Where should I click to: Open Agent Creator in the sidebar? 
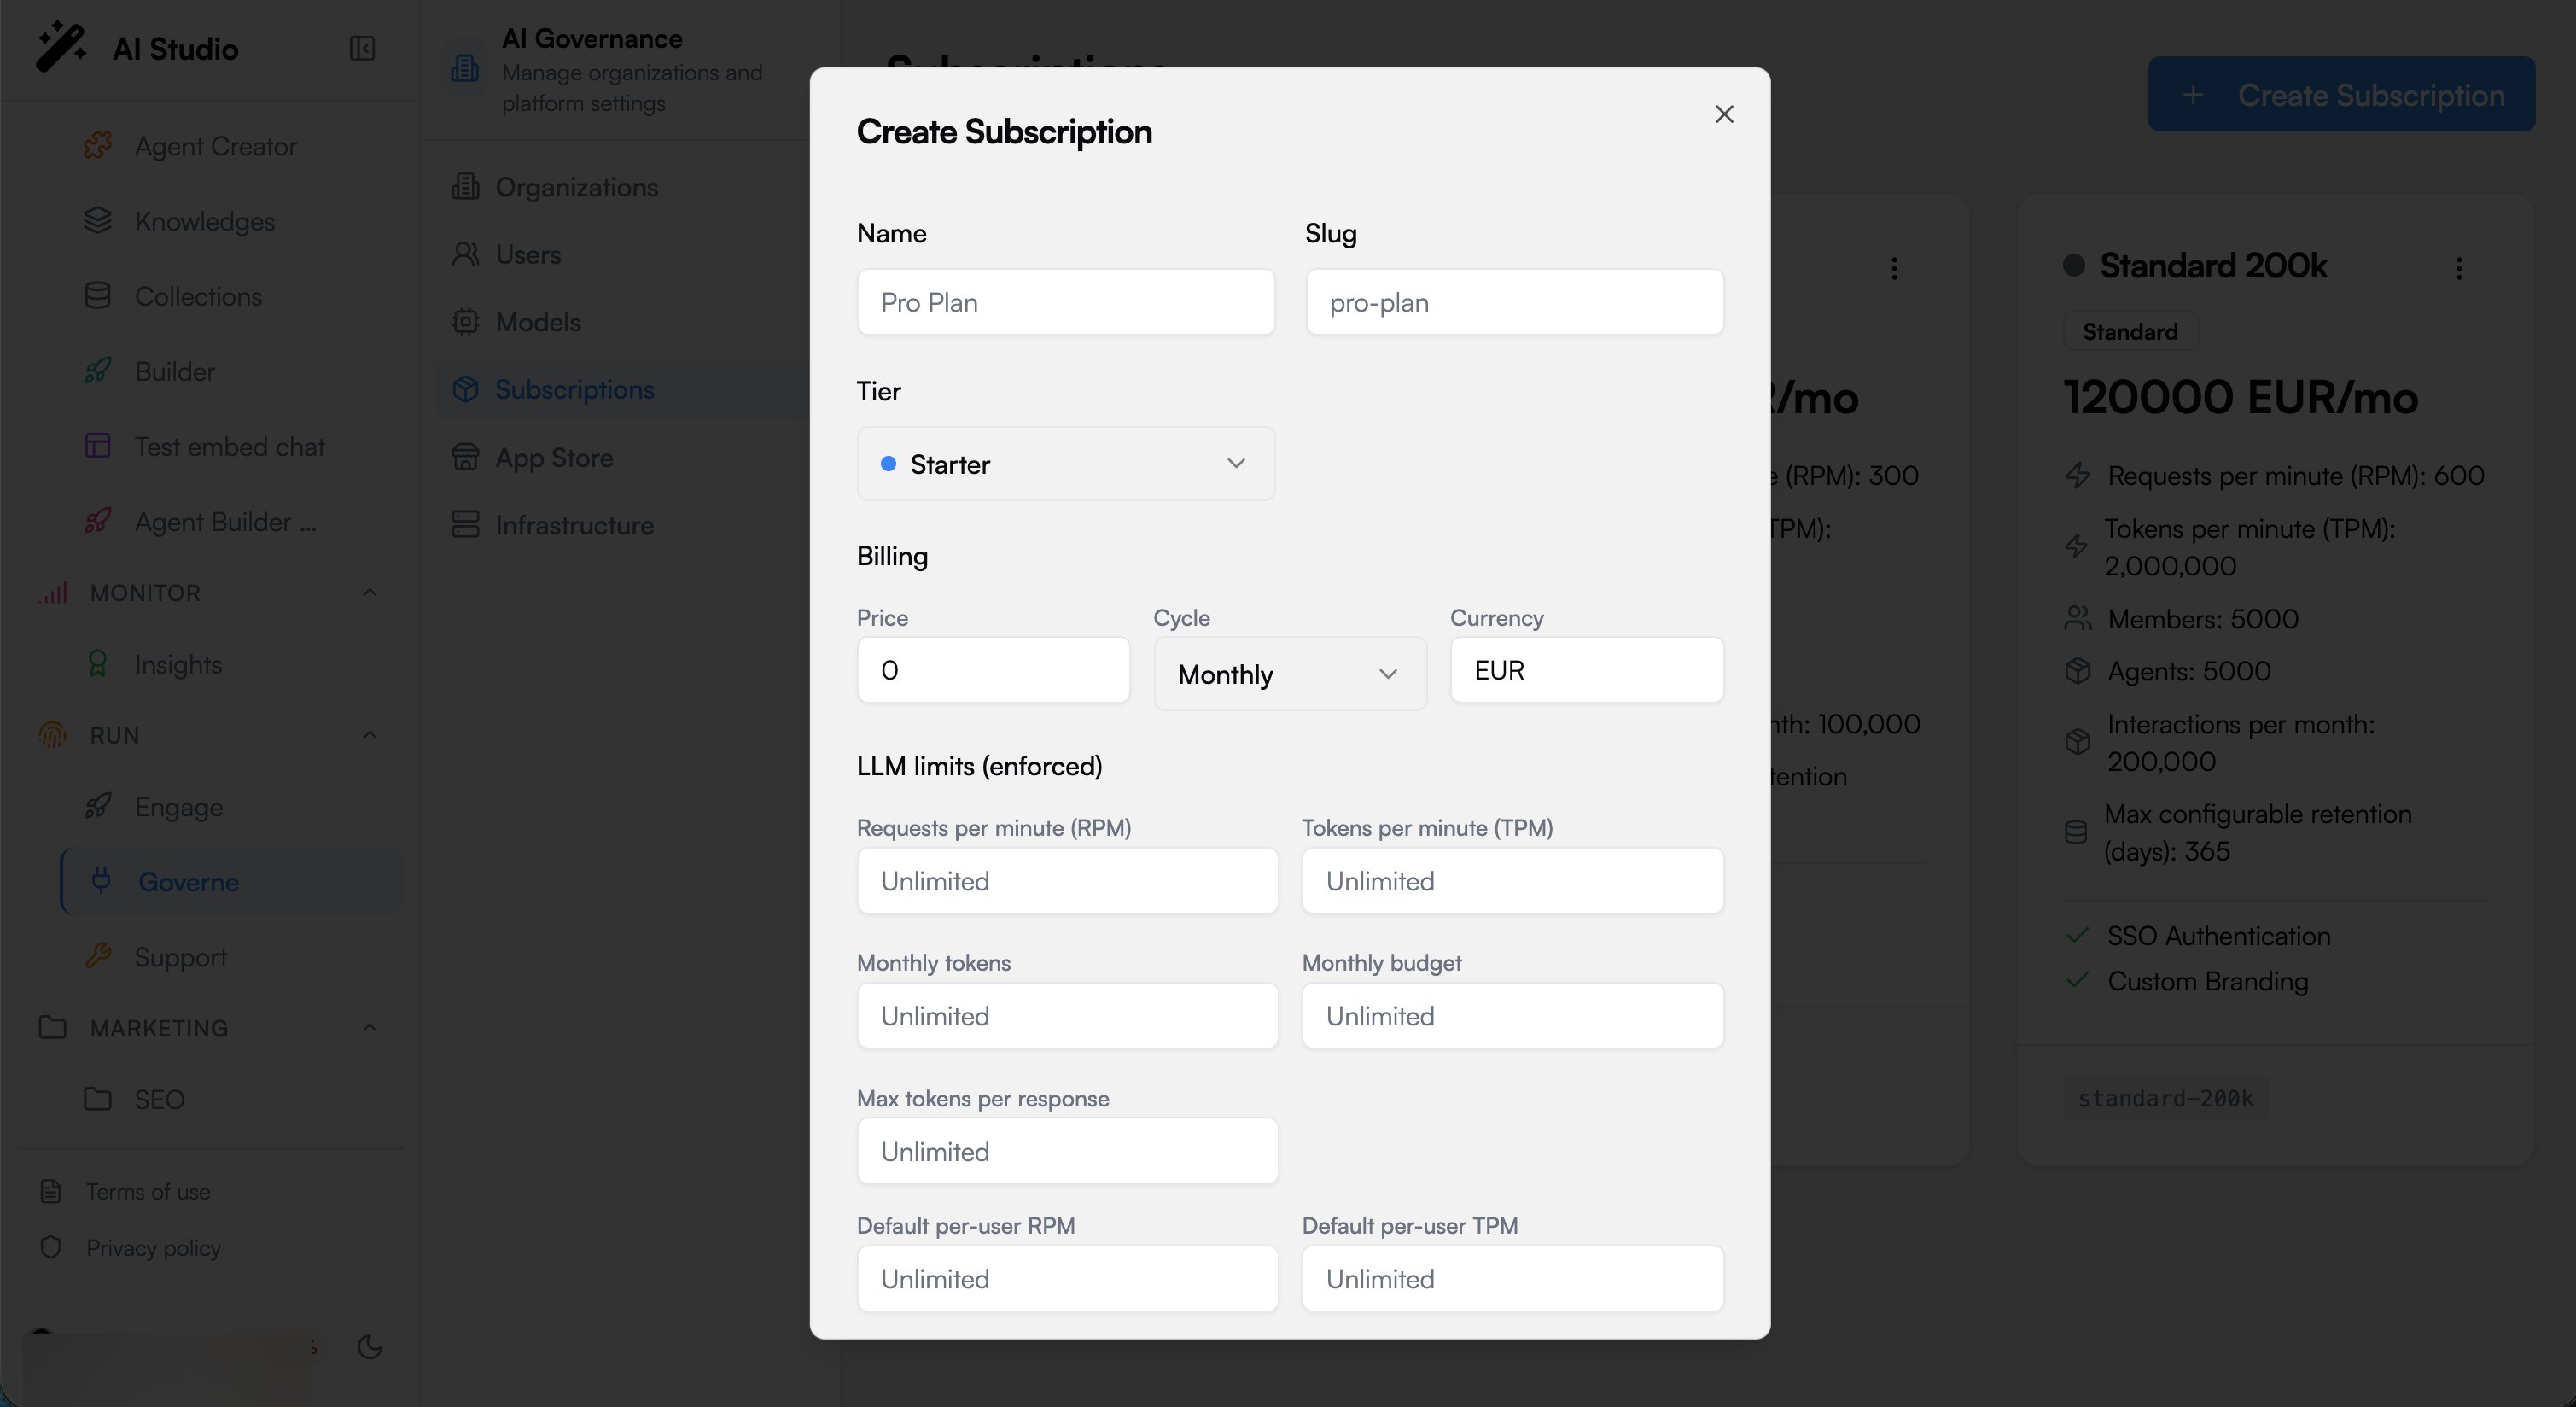[x=215, y=146]
